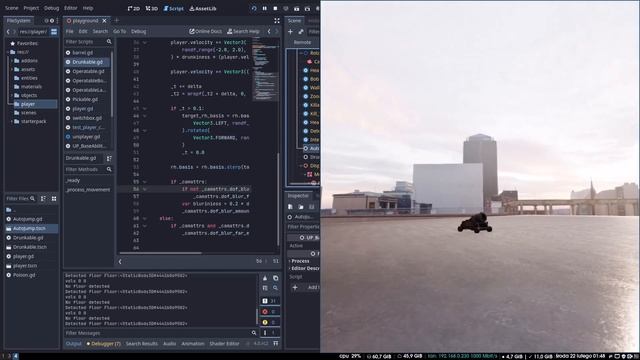This screenshot has height=360, width=640.
Task: Go back in FileSystem path history
Action: click(8, 32)
